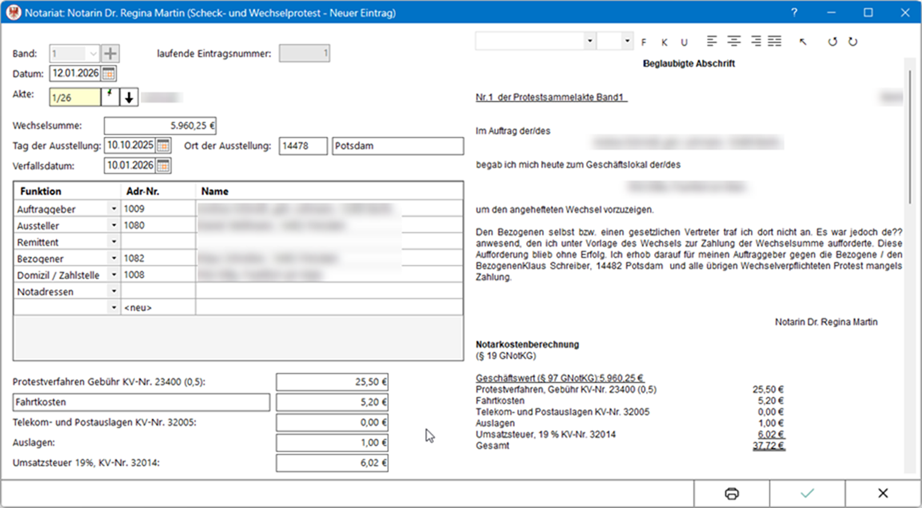Image resolution: width=922 pixels, height=508 pixels.
Task: Align text right in editor
Action: (755, 41)
